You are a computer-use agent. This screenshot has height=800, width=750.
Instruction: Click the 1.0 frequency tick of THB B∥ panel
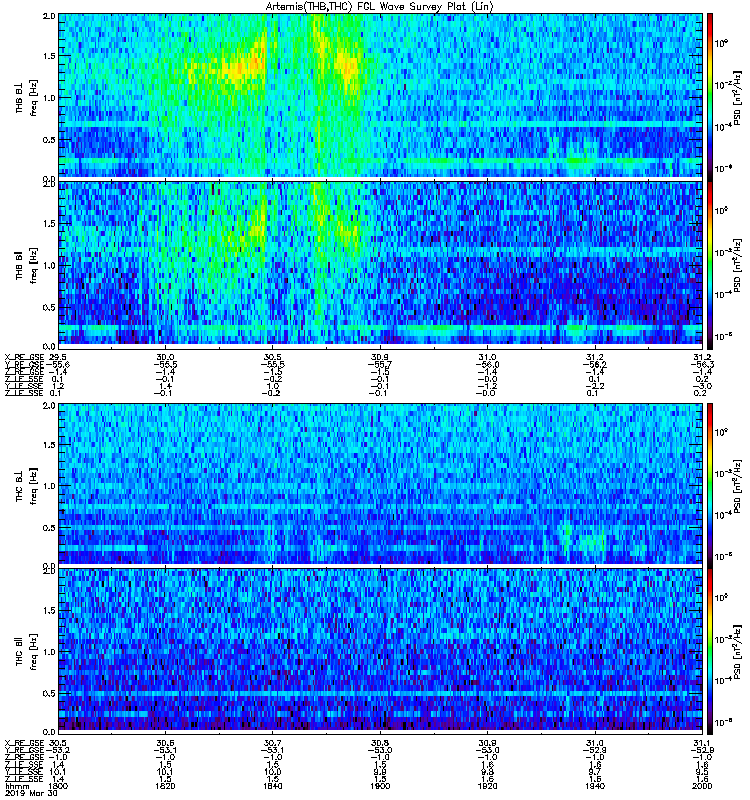pyautogui.click(x=49, y=265)
